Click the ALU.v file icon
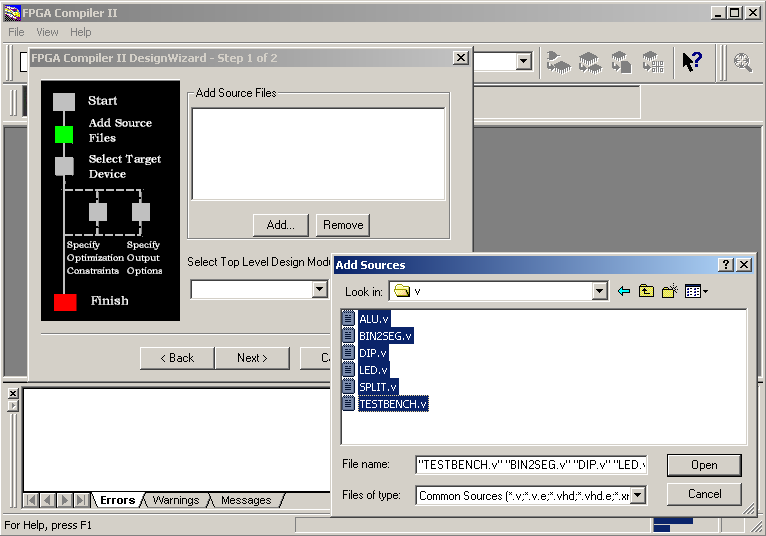The height and width of the screenshot is (536, 766). tap(348, 319)
